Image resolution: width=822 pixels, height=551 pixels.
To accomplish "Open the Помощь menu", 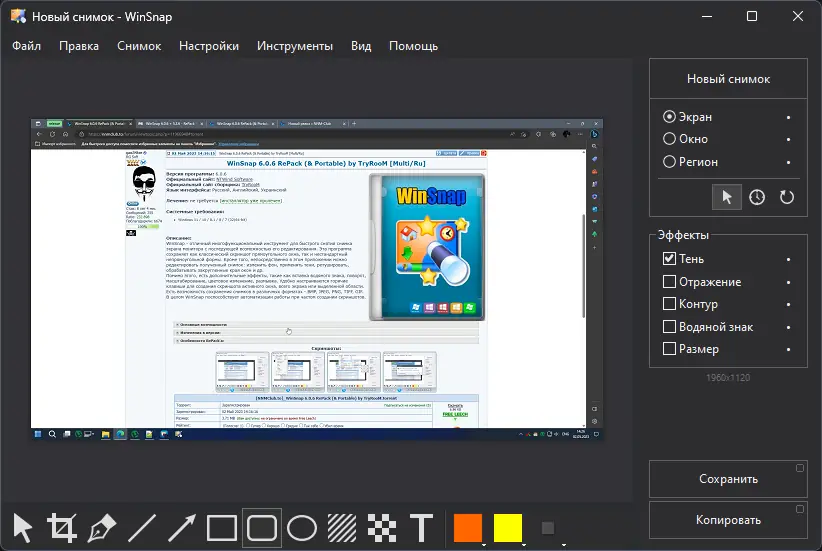I will (x=413, y=46).
